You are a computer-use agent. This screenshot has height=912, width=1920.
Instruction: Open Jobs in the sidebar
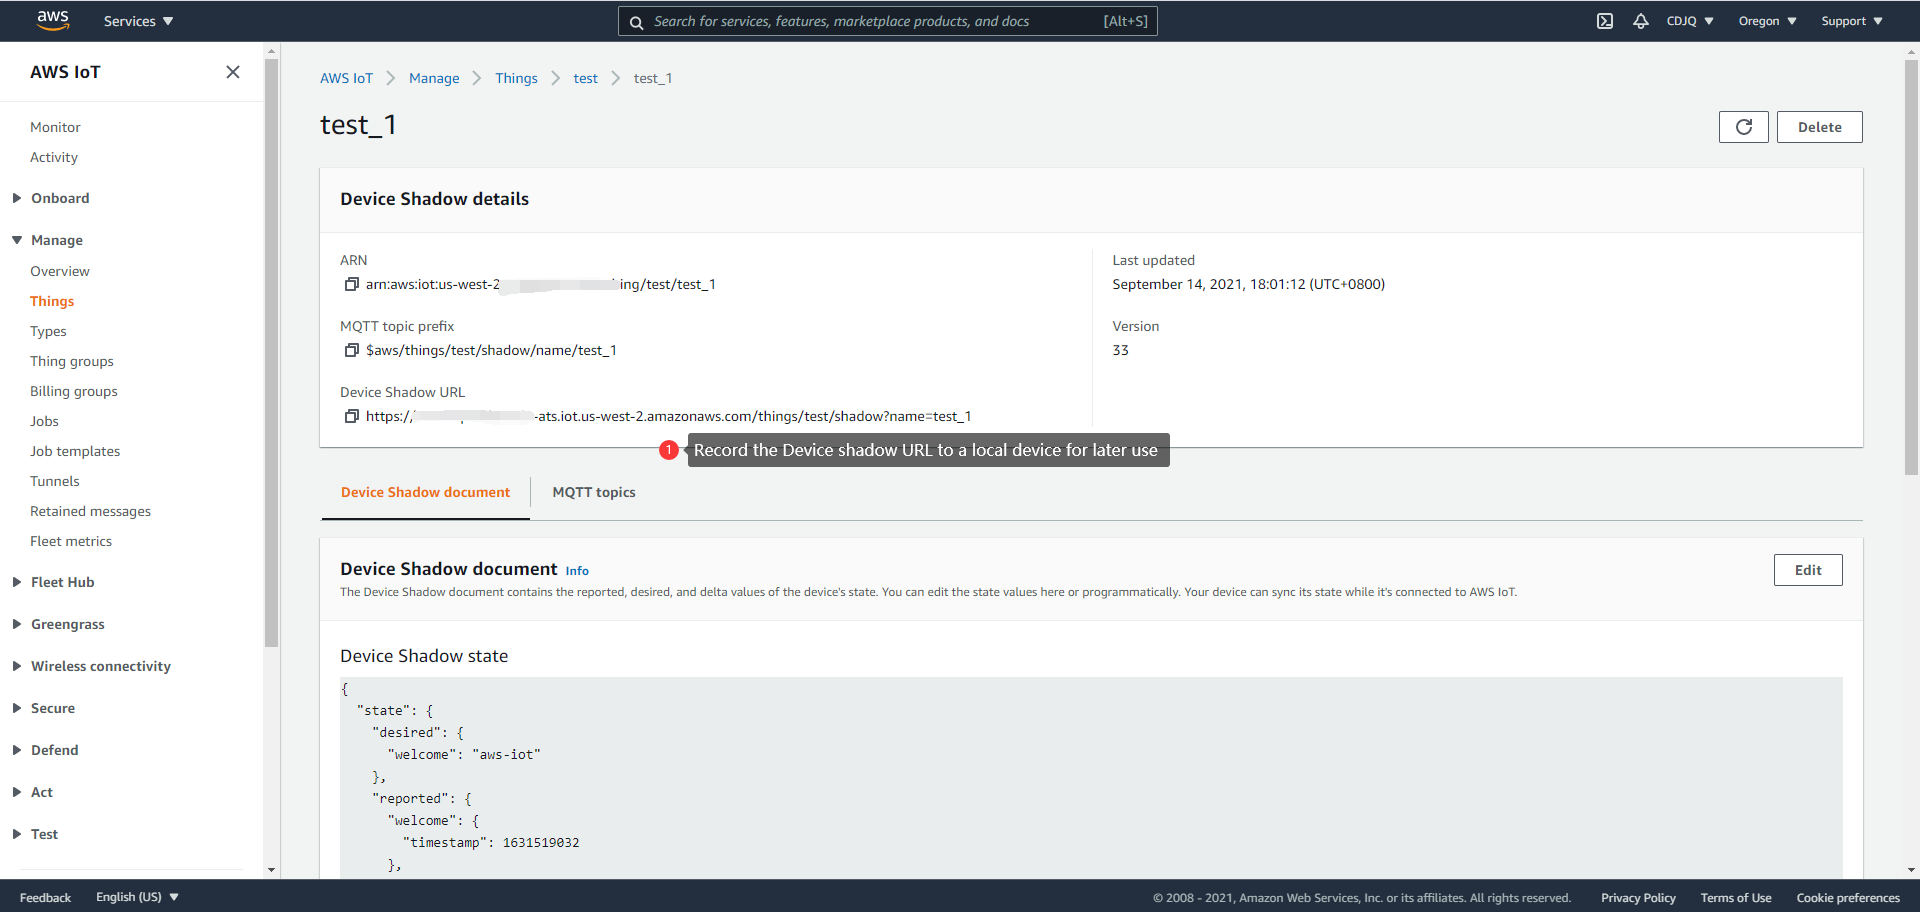click(x=44, y=421)
